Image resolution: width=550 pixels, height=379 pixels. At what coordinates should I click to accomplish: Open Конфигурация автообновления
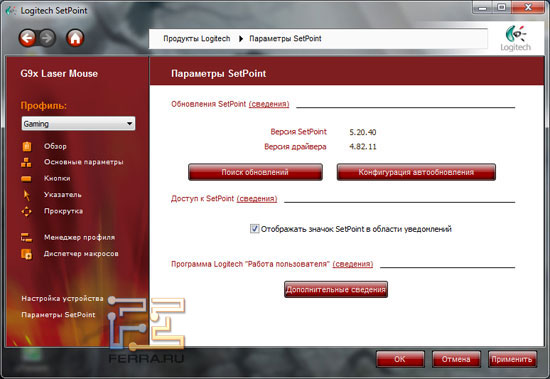click(x=416, y=172)
